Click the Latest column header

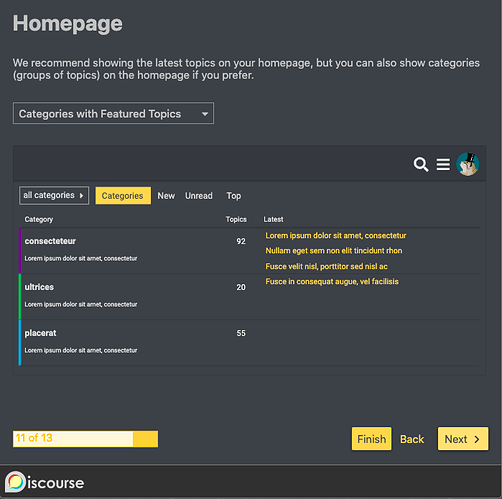point(273,219)
